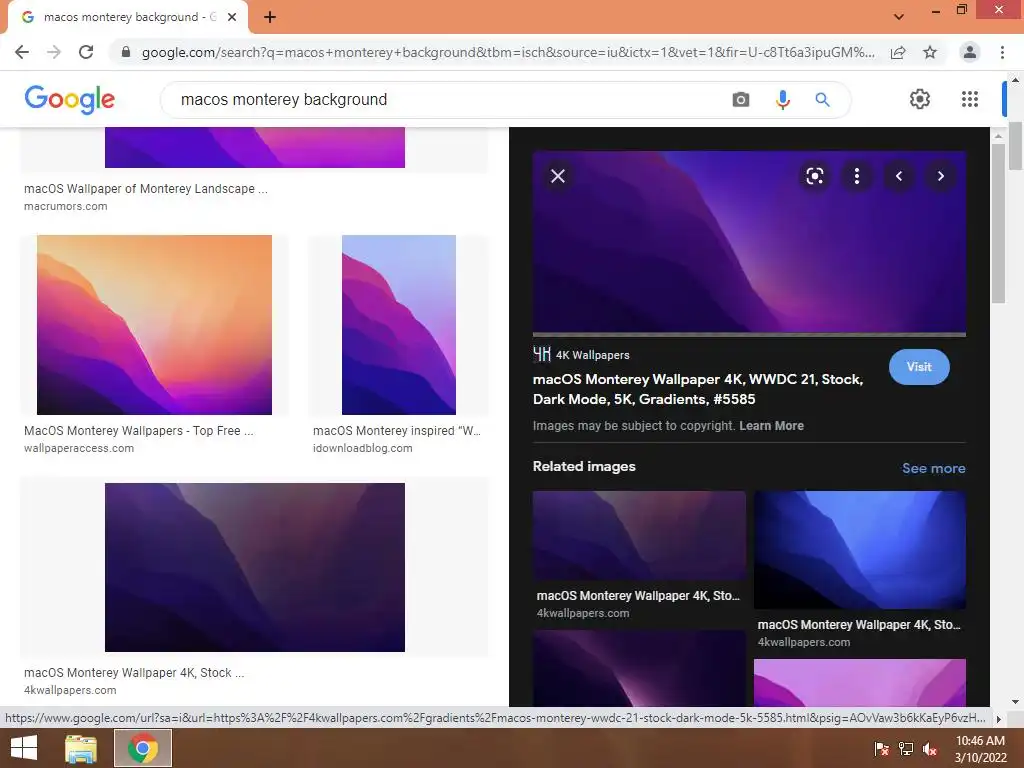
Task: Open the macrumors.com landscape wallpaper thumbnail
Action: [255, 148]
